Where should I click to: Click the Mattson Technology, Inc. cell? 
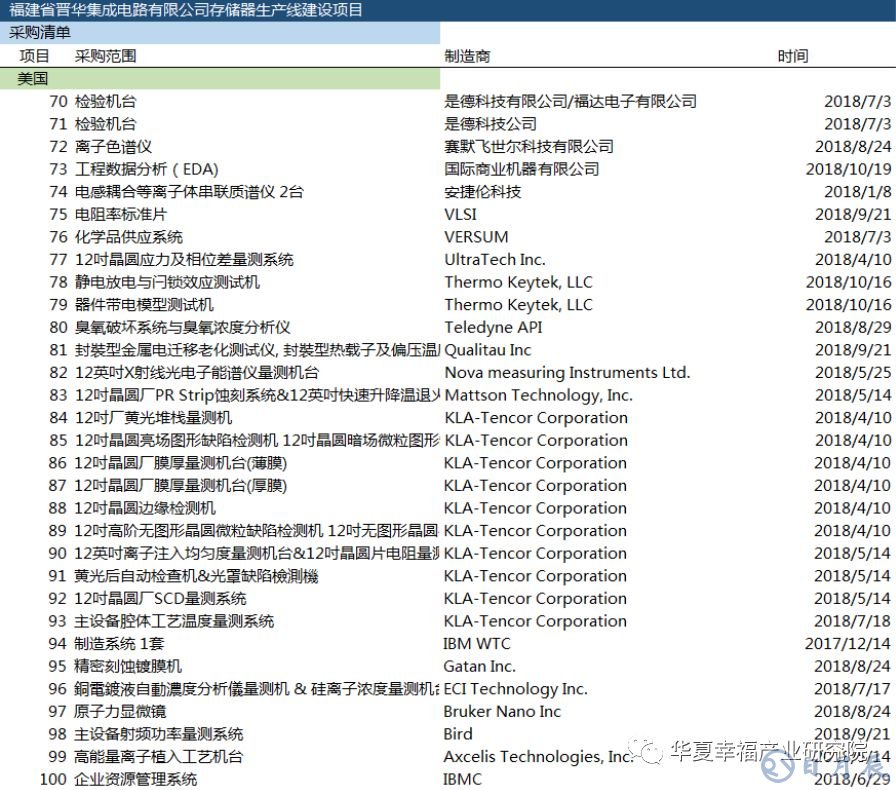(538, 395)
